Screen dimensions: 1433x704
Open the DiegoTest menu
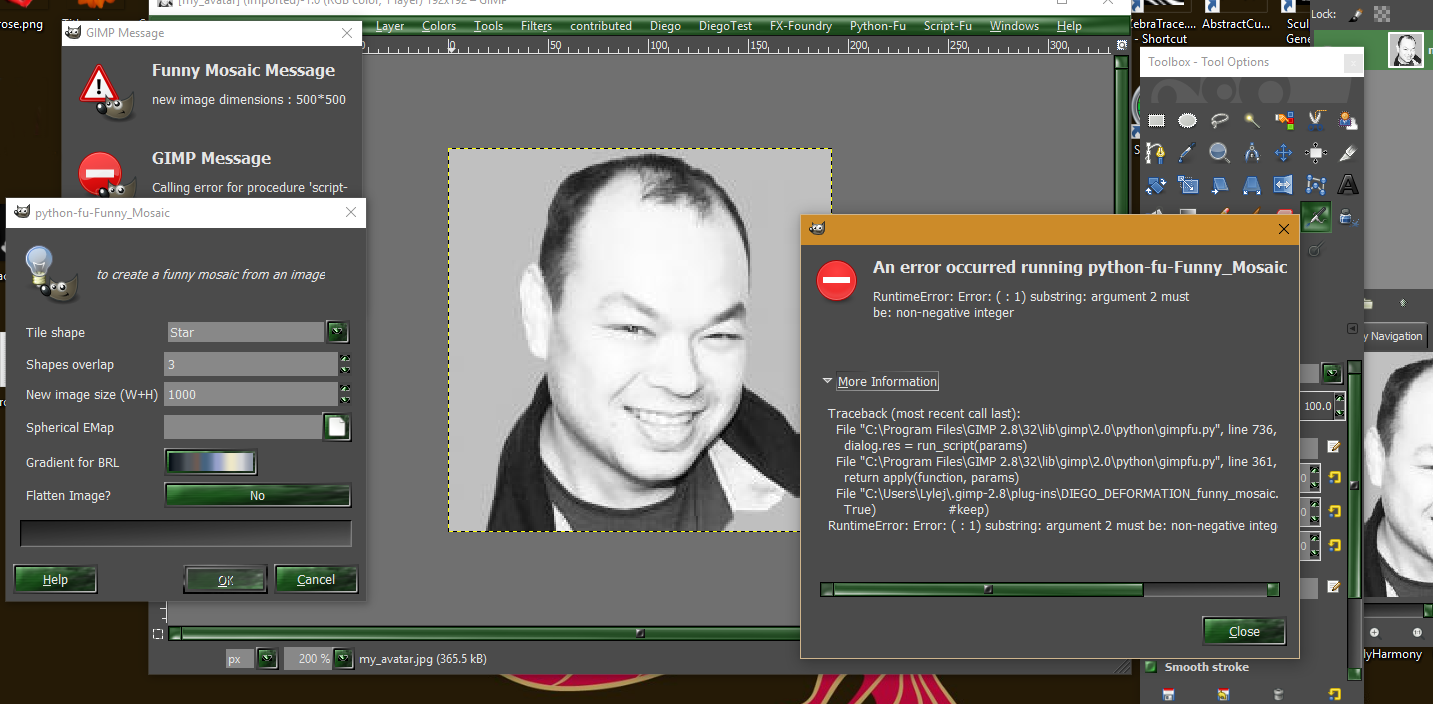[x=726, y=26]
